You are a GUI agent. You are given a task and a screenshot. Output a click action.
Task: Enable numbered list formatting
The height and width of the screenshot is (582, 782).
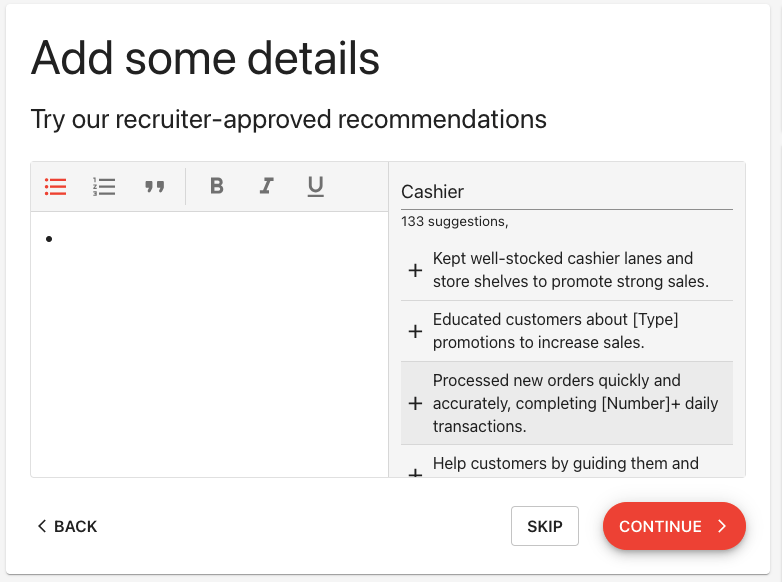(x=104, y=187)
